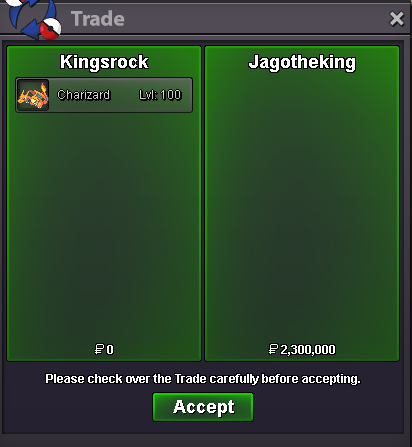Click the Trade title text
The width and height of the screenshot is (412, 447).
tap(98, 19)
